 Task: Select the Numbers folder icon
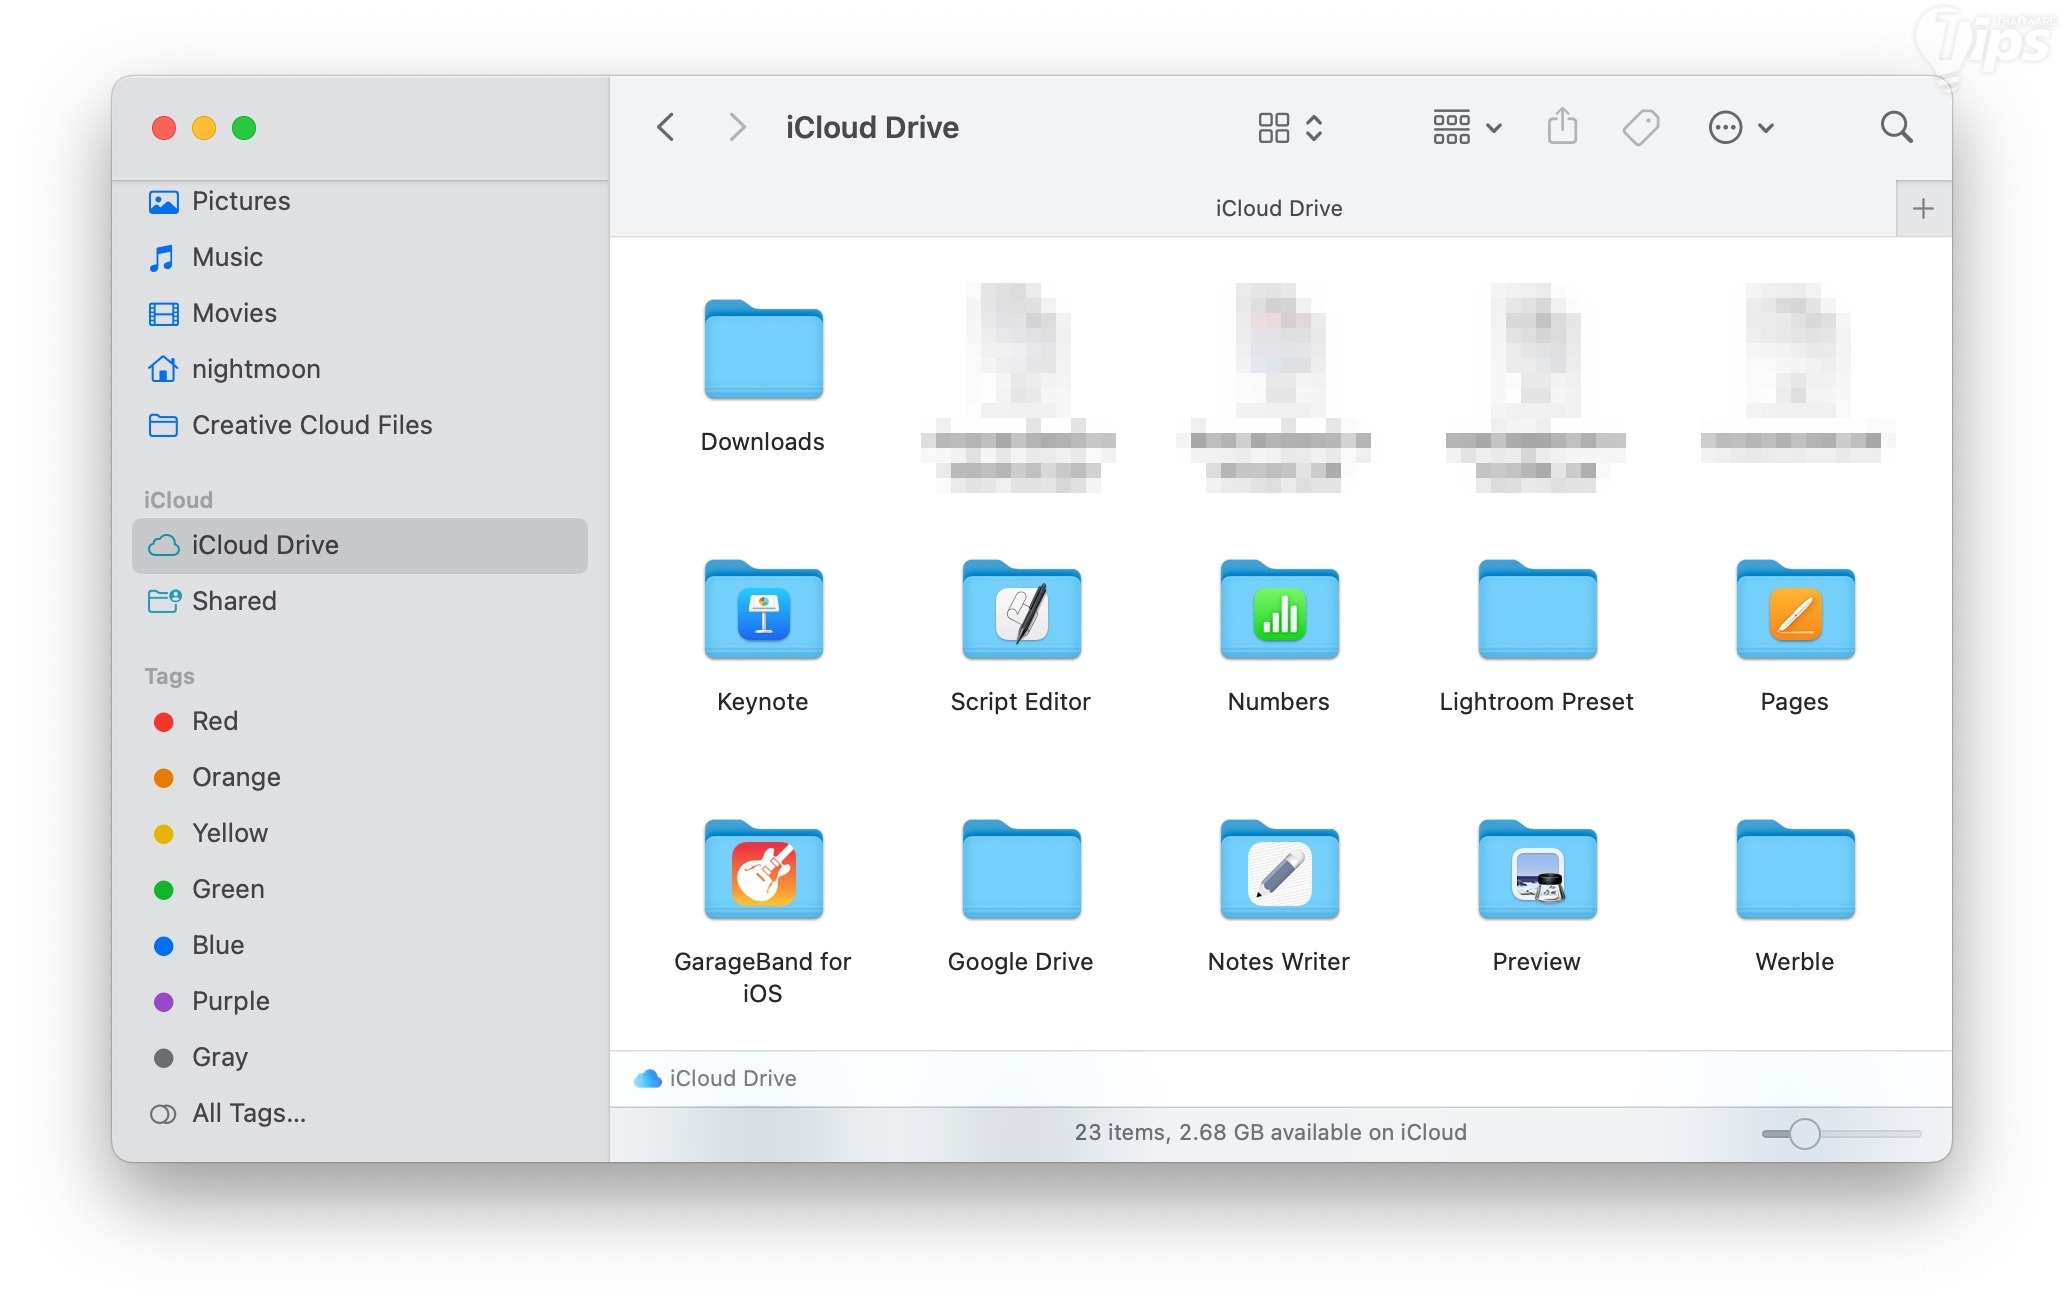click(1279, 610)
